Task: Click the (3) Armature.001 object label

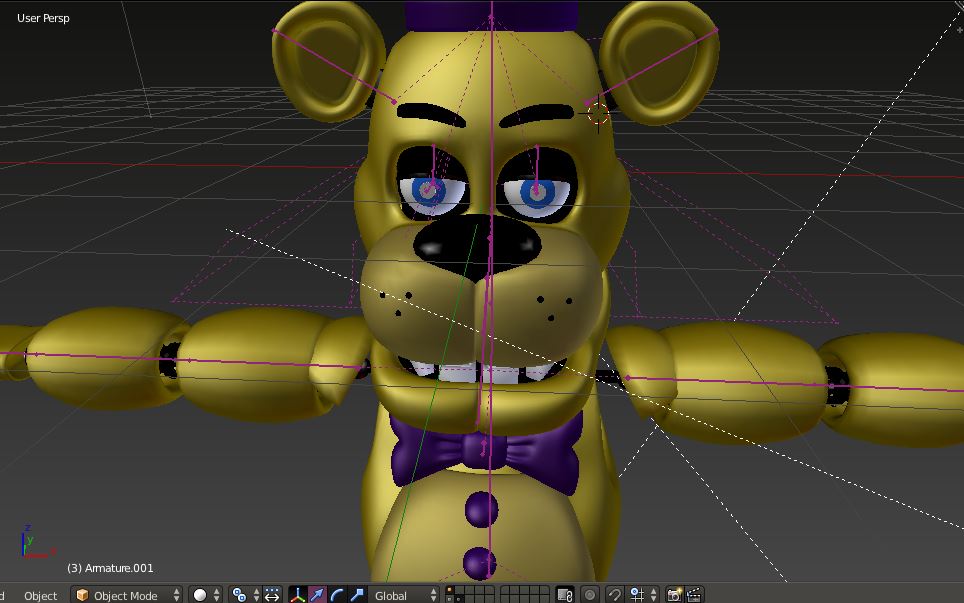Action: pos(110,568)
